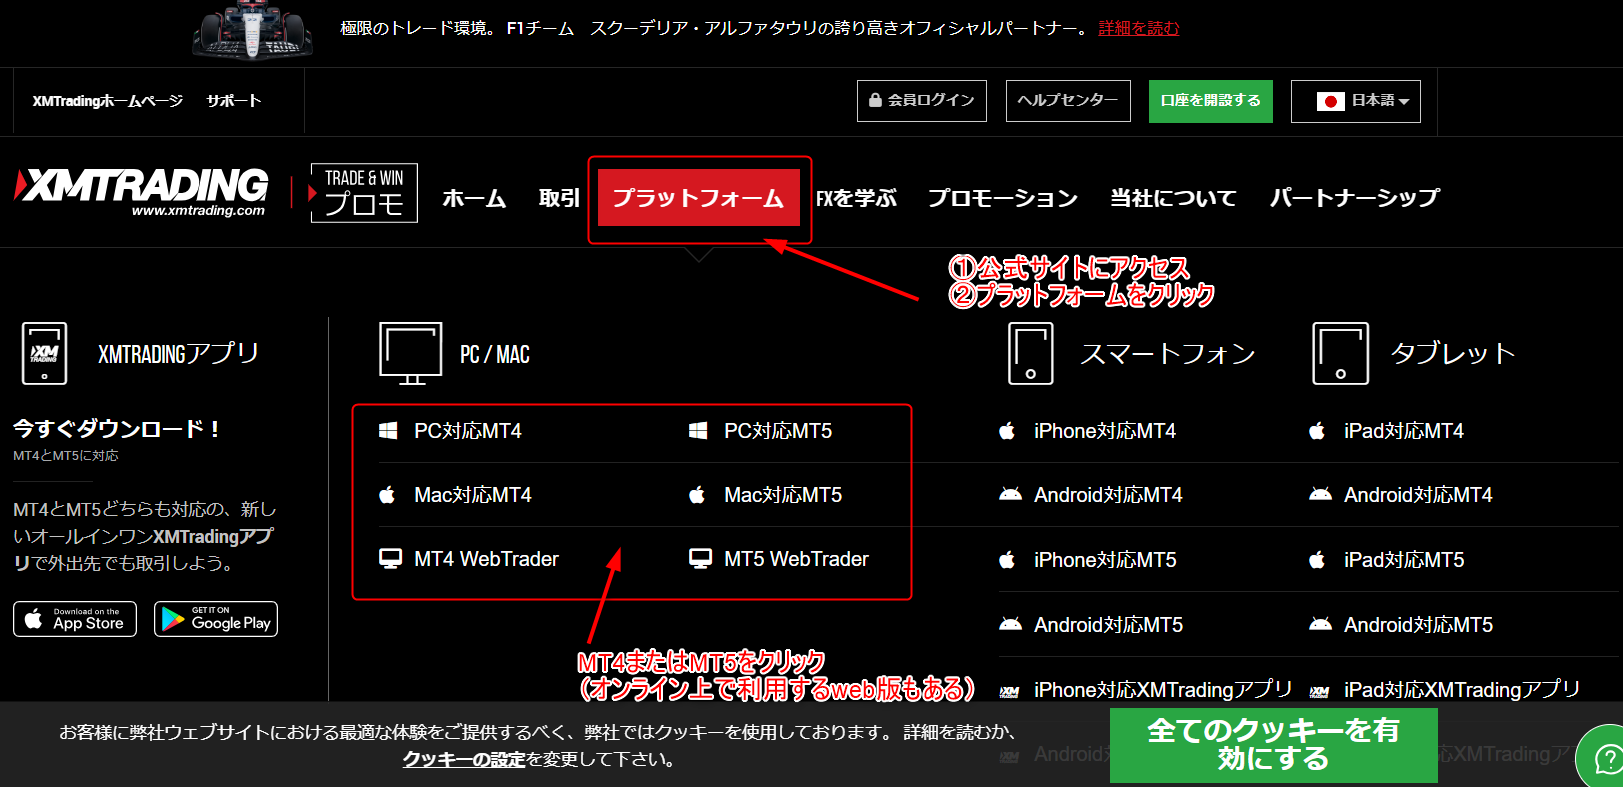1623x787 pixels.
Task: Expand the プロモーション navigation menu
Action: 1002,198
